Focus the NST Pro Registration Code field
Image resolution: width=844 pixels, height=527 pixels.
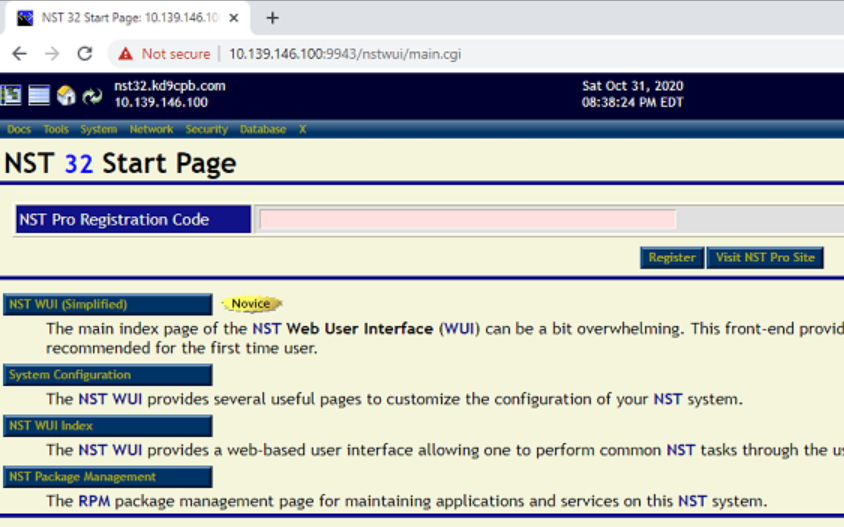click(x=467, y=220)
